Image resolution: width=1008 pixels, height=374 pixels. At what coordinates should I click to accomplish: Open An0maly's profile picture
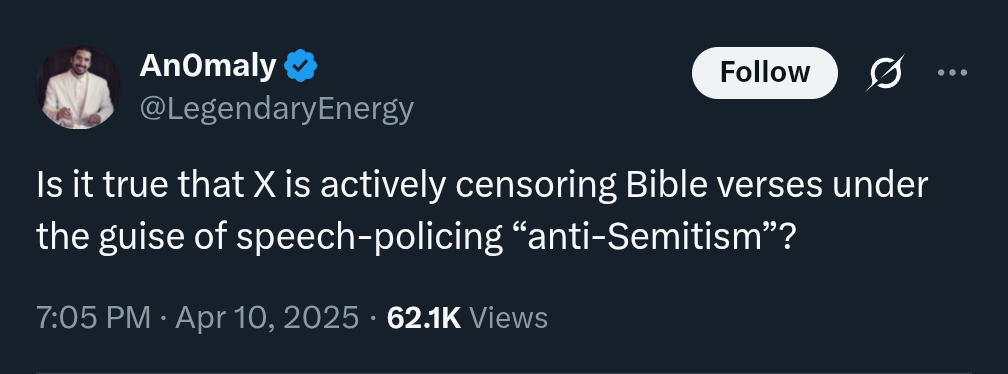pos(78,87)
